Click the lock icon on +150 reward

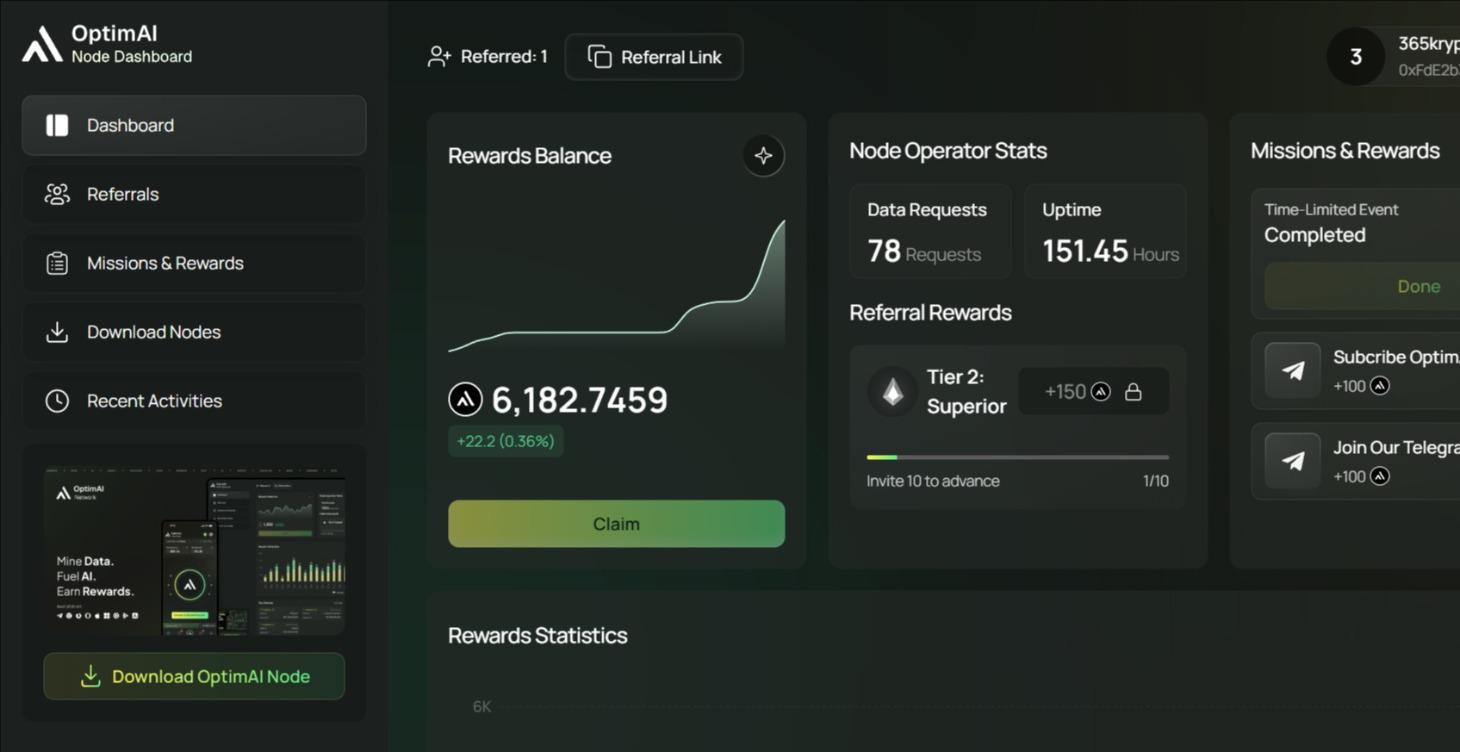click(1133, 392)
